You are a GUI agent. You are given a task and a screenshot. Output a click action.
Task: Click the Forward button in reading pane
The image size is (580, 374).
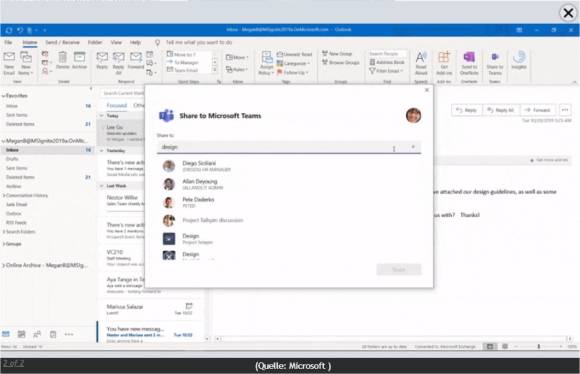pos(538,110)
